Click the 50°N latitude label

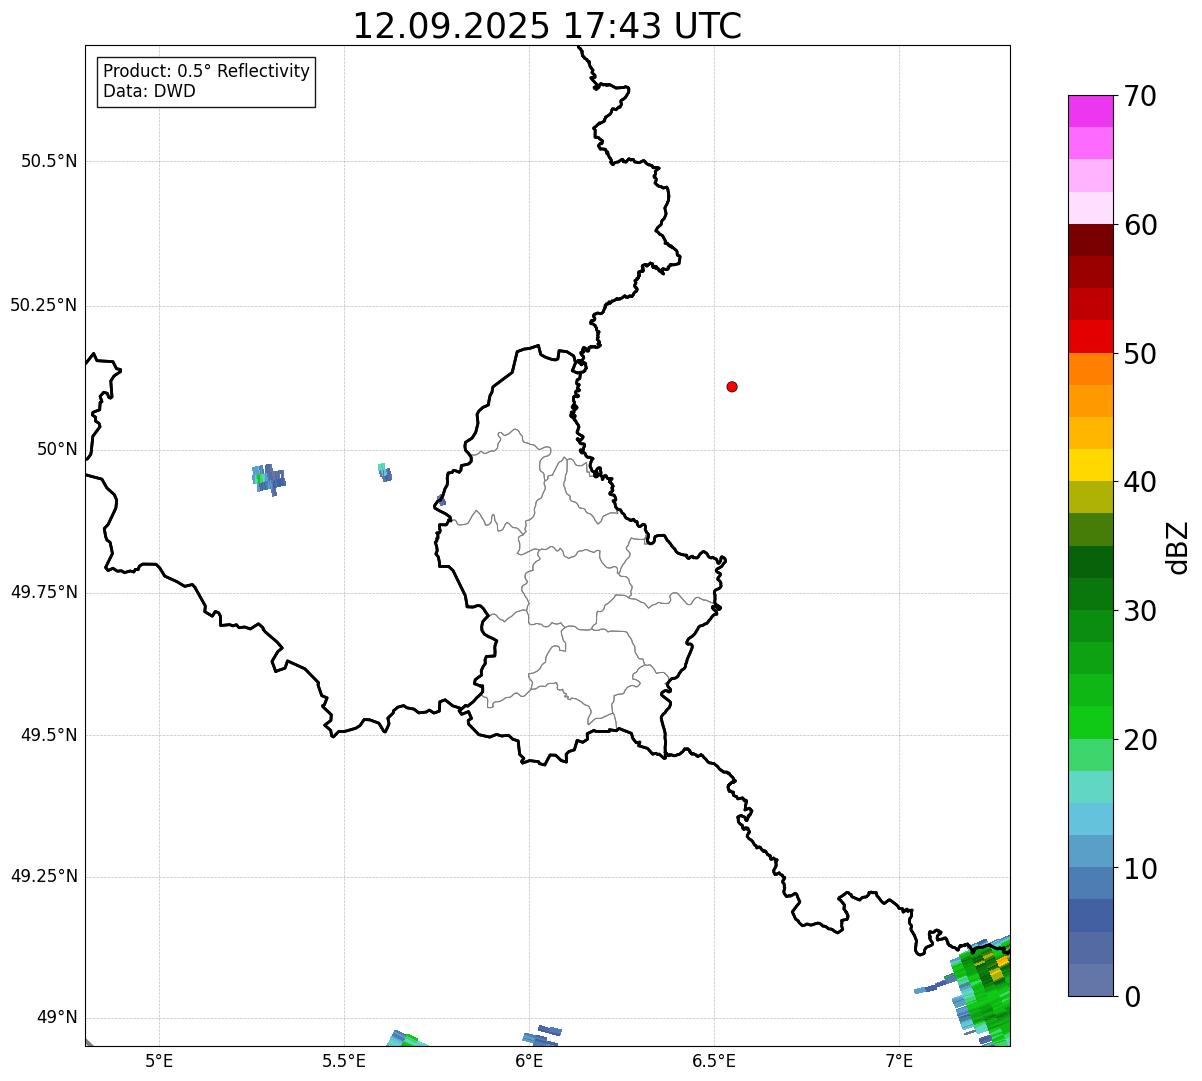(57, 450)
